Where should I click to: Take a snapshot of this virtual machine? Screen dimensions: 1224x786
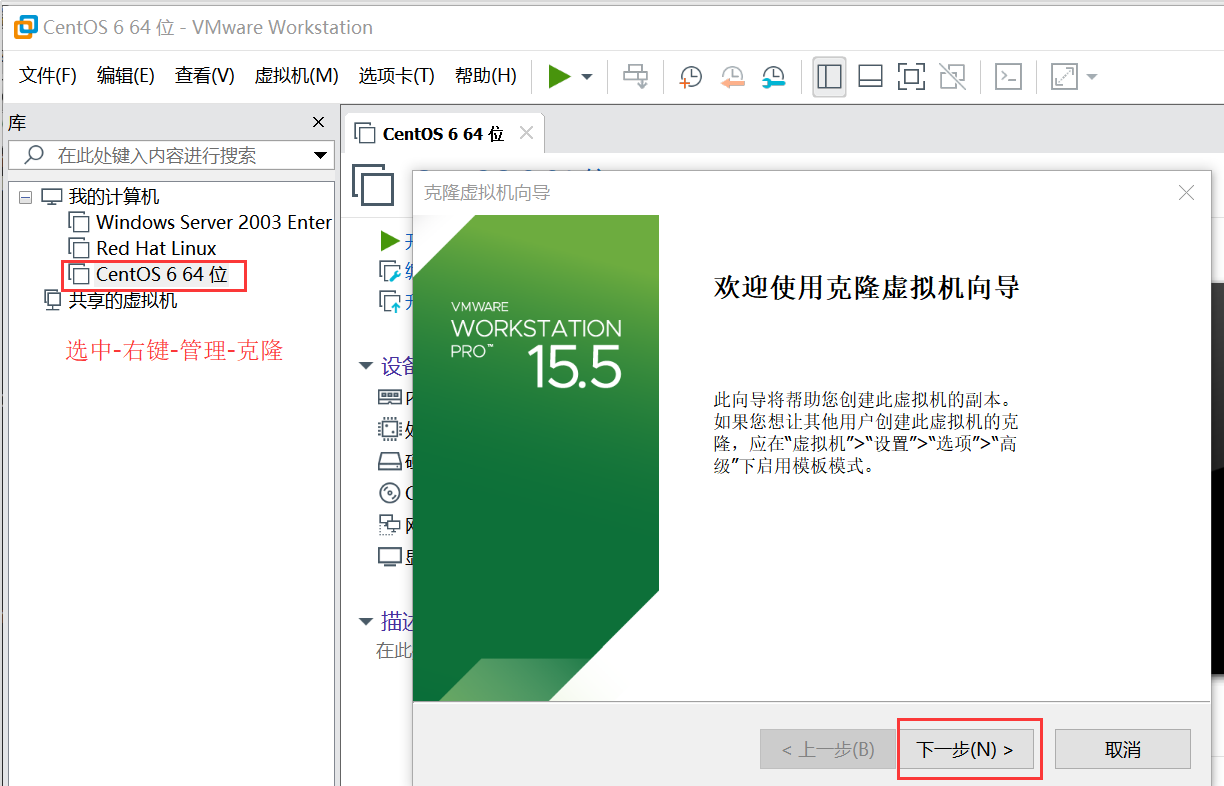coord(690,77)
